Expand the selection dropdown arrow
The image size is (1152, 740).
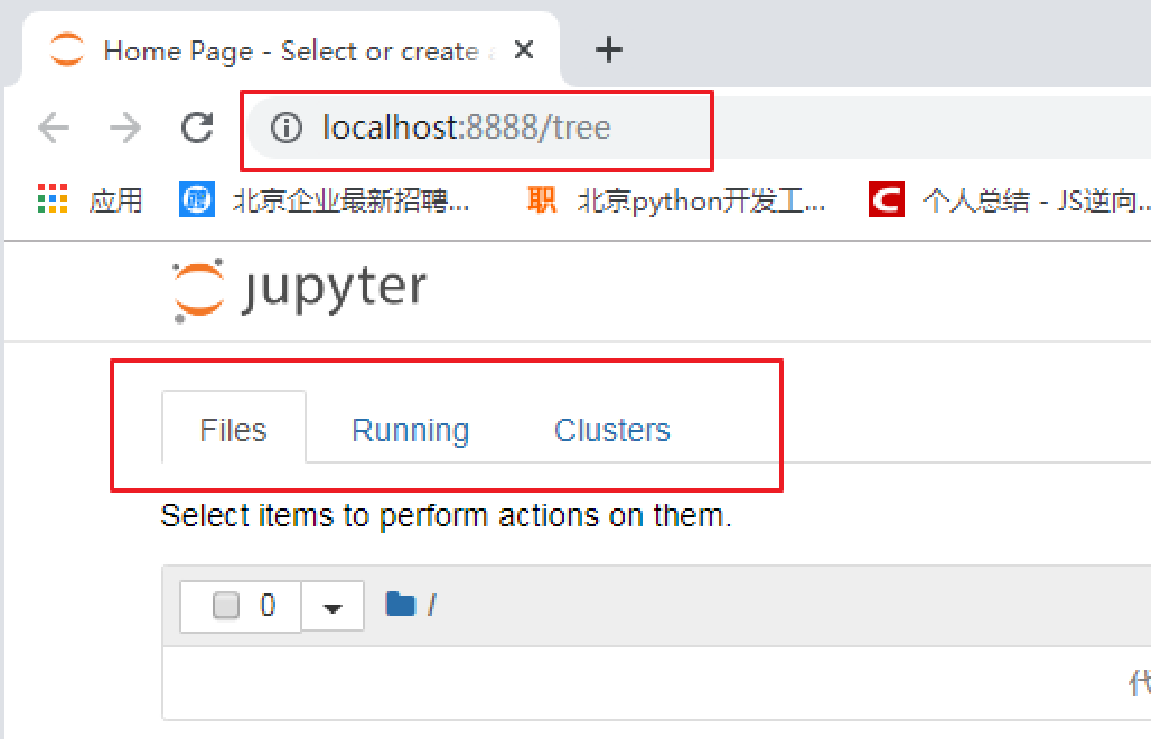[333, 607]
